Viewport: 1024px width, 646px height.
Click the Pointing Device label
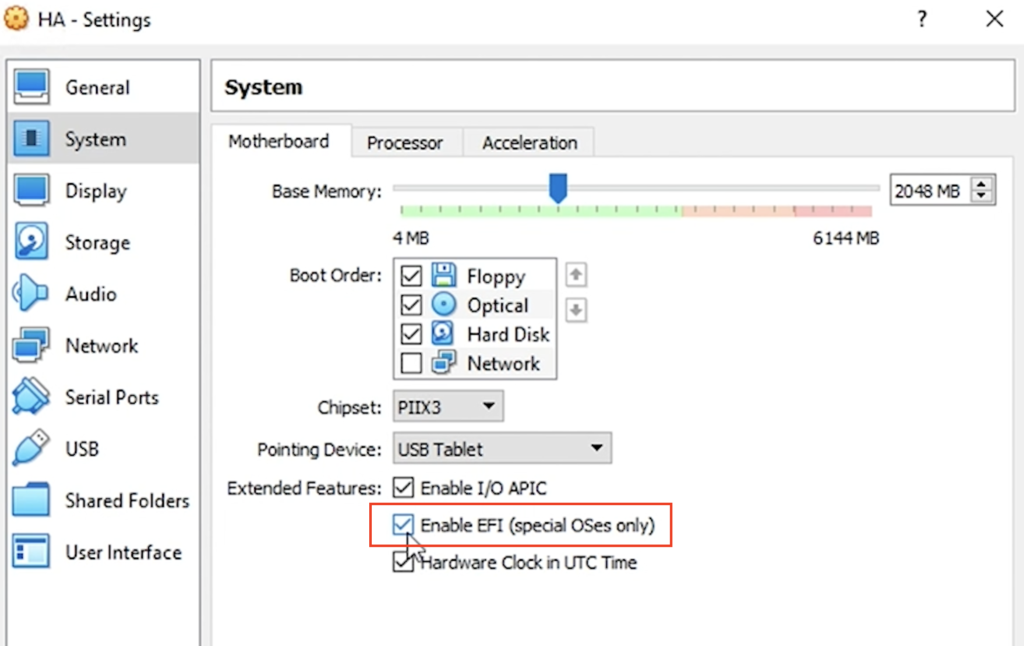pos(319,449)
